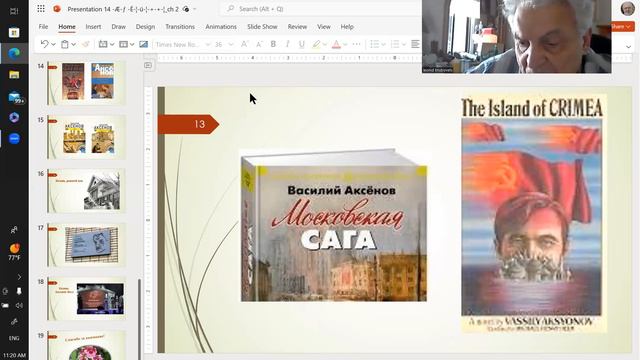Expand the hidden system tray icons chevron

19,277
